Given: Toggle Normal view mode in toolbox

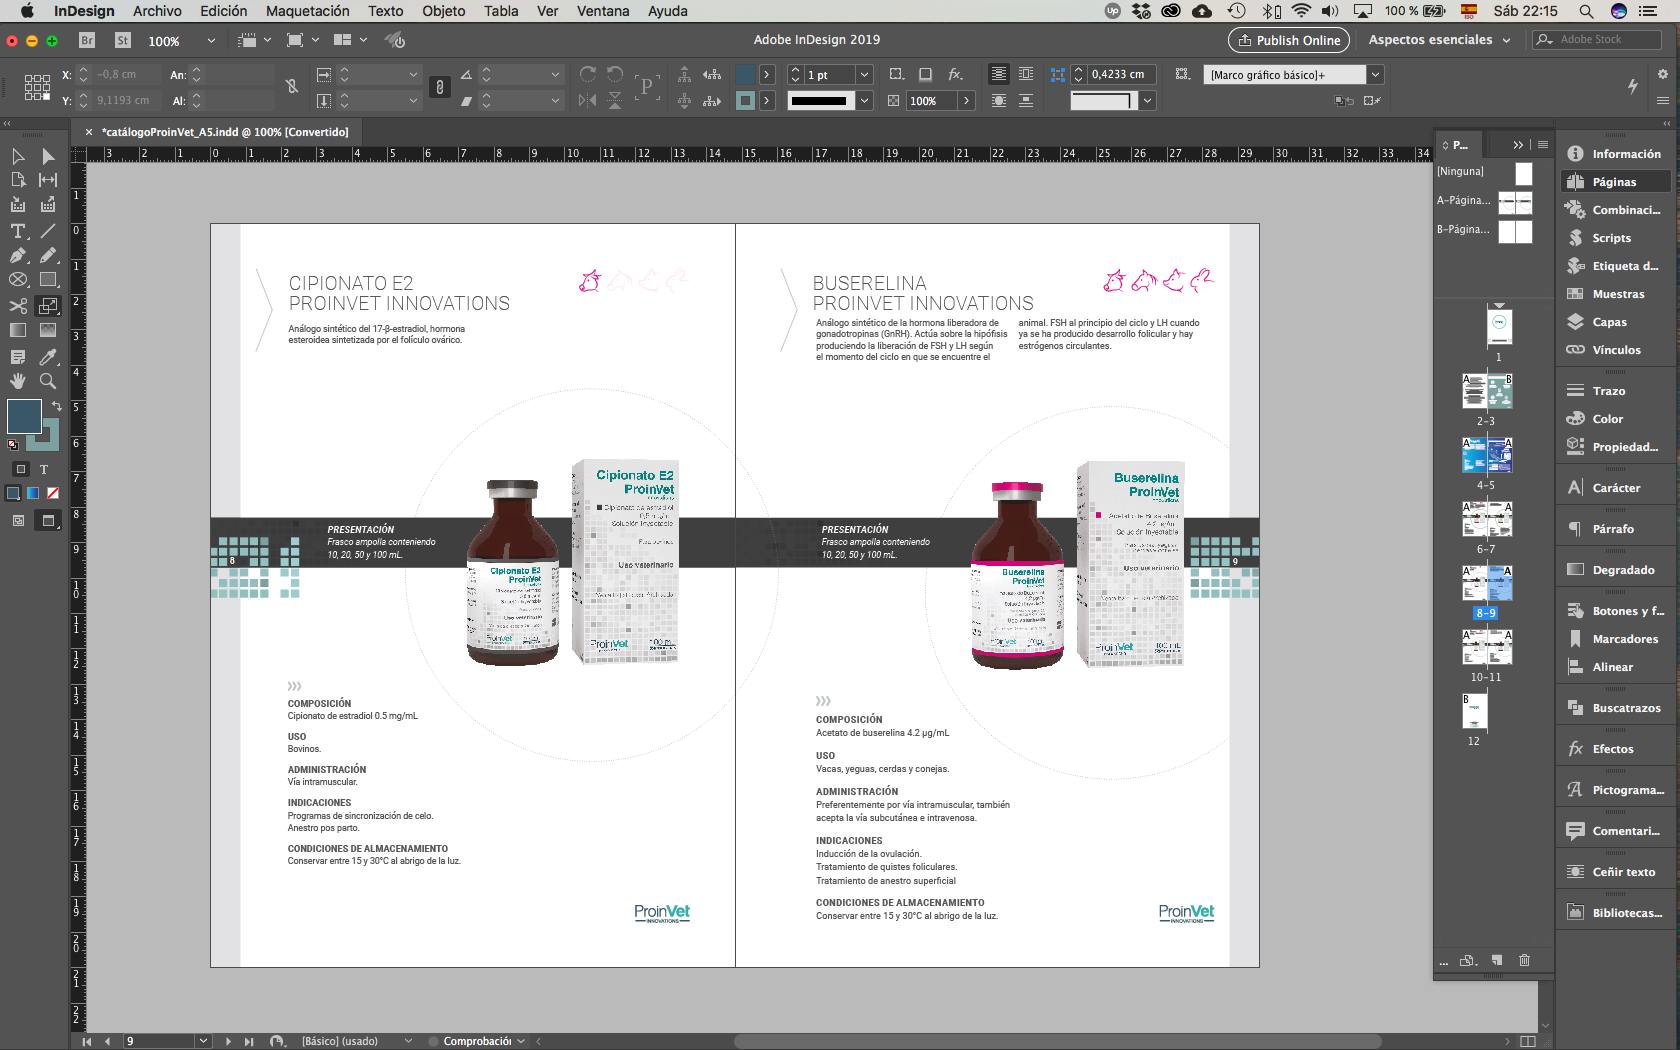Looking at the screenshot, I should tap(18, 520).
